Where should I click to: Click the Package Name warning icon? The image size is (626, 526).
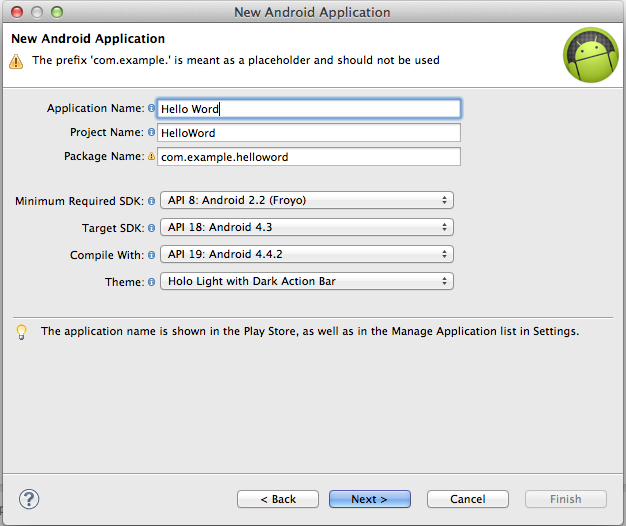click(151, 156)
